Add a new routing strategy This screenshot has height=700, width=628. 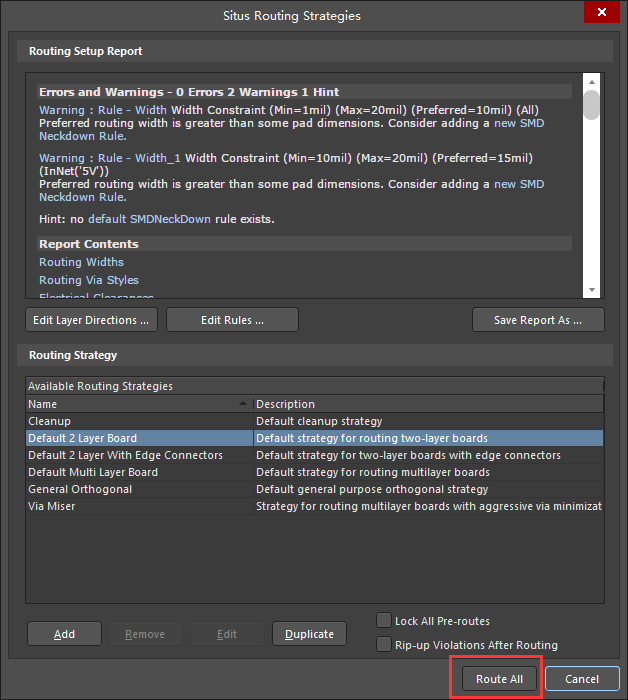coord(64,634)
